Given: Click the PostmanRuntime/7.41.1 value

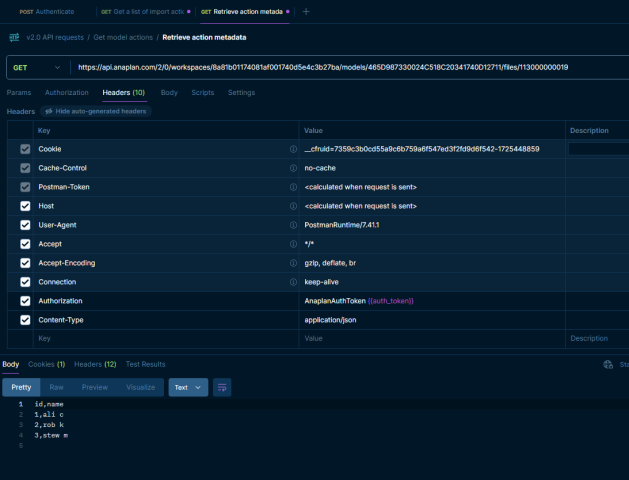Looking at the screenshot, I should pos(342,225).
